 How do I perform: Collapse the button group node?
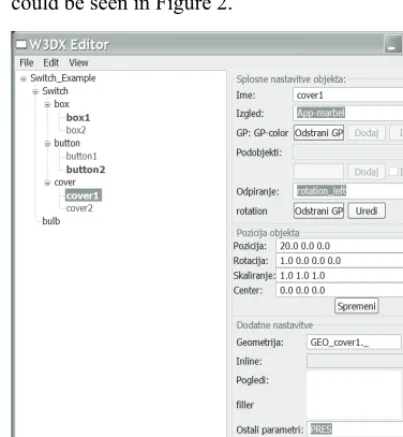(47, 144)
